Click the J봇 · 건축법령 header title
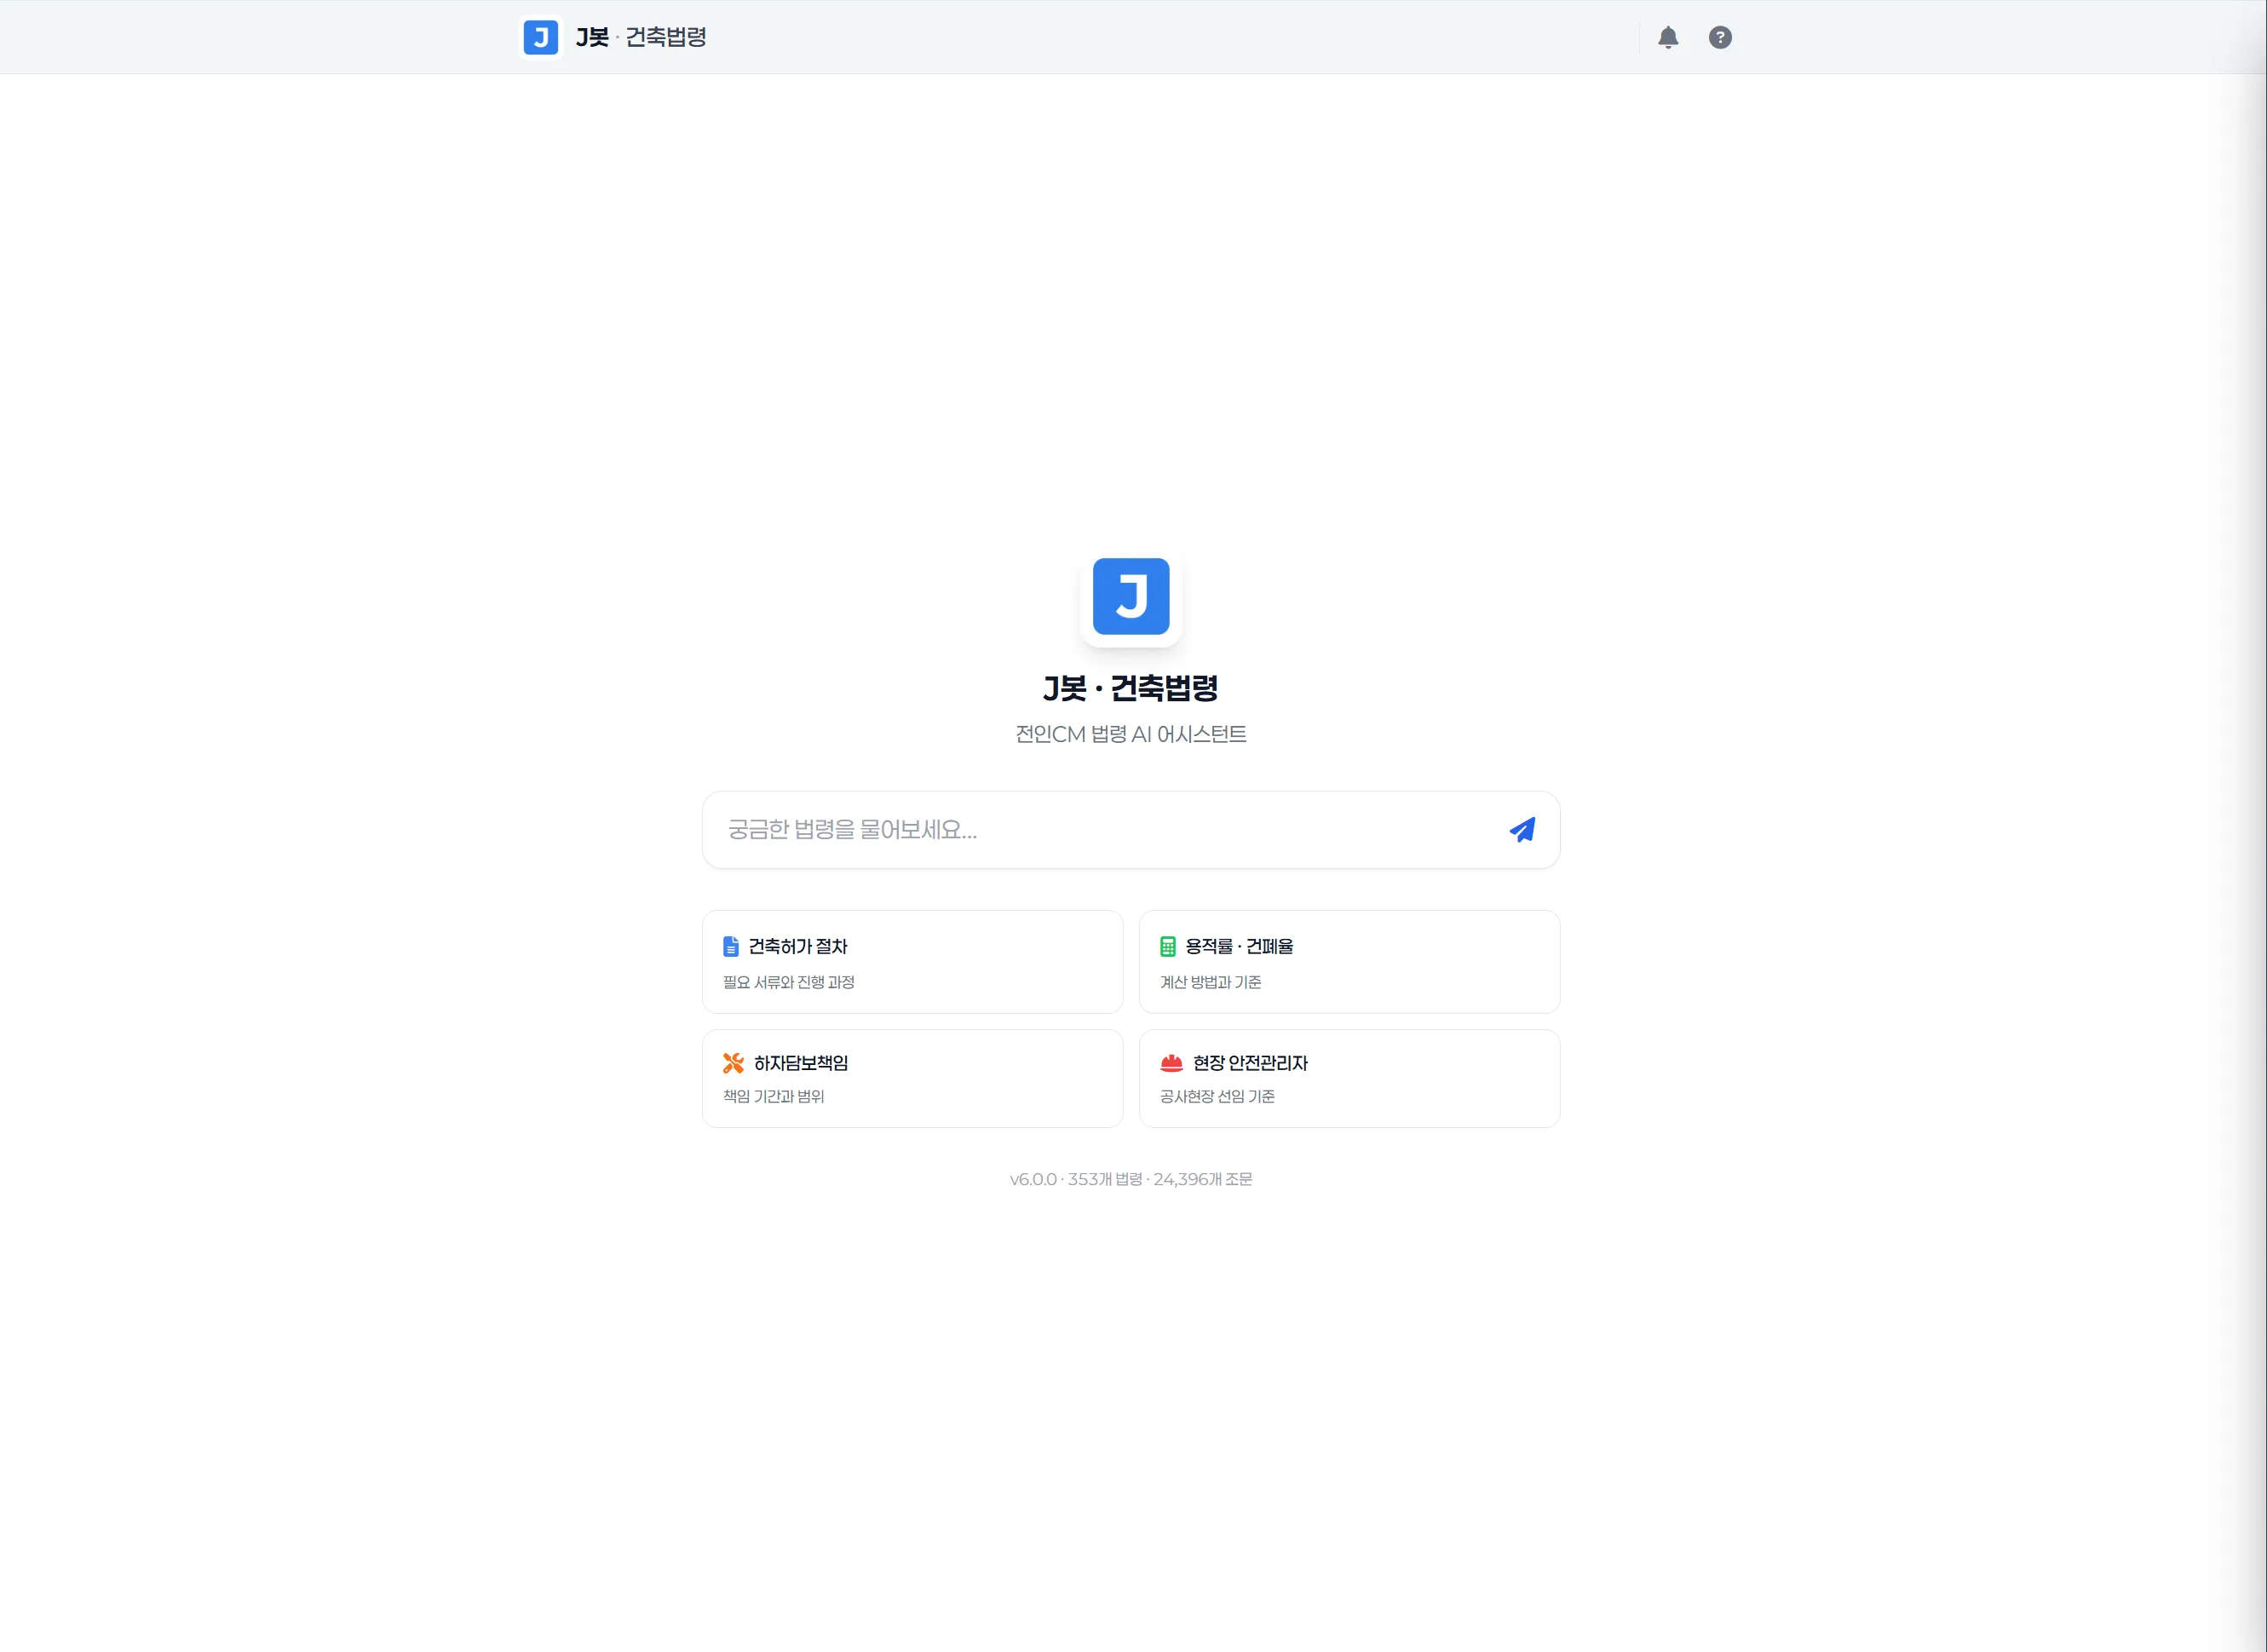 pos(641,38)
